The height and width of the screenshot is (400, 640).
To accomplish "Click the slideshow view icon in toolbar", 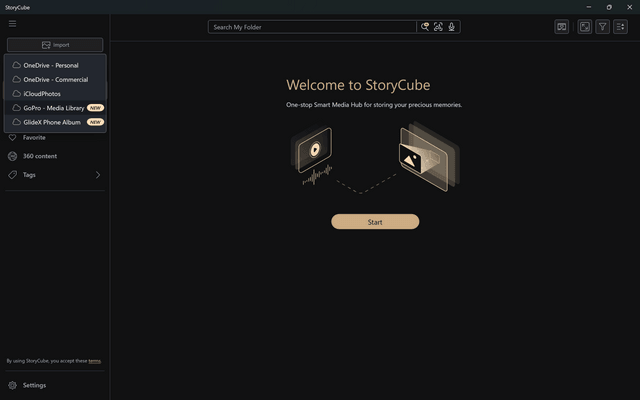I will coord(562,27).
